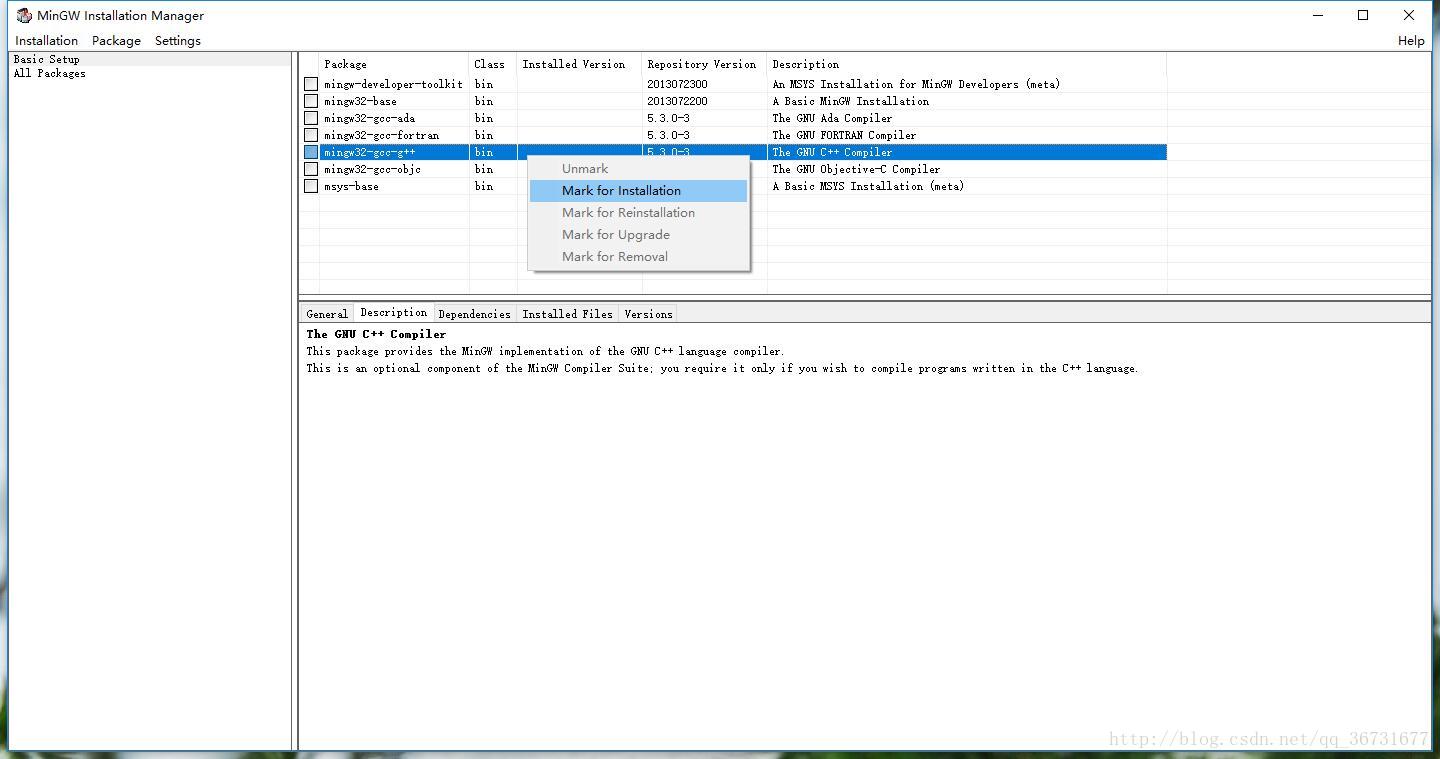The width and height of the screenshot is (1440, 759).
Task: Click 'The GNU Objective-C Compiler' description
Action: tap(856, 169)
